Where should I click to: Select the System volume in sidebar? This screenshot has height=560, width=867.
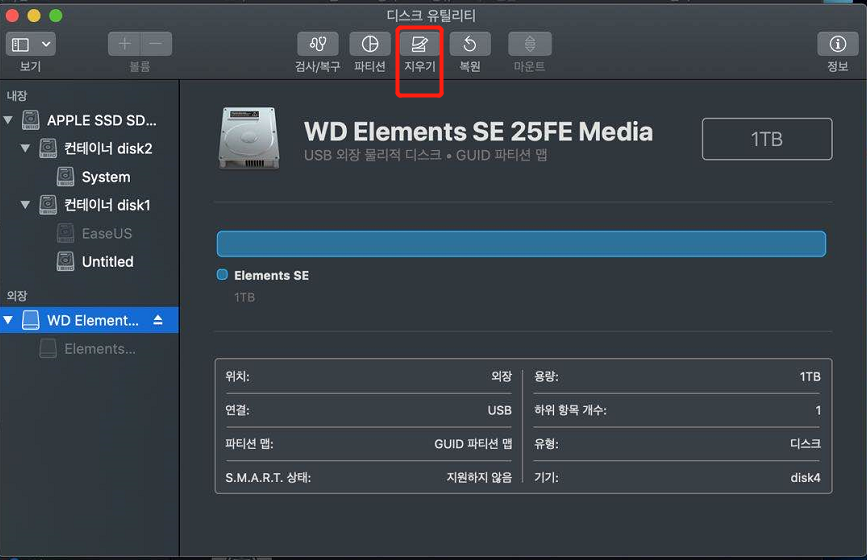[105, 177]
